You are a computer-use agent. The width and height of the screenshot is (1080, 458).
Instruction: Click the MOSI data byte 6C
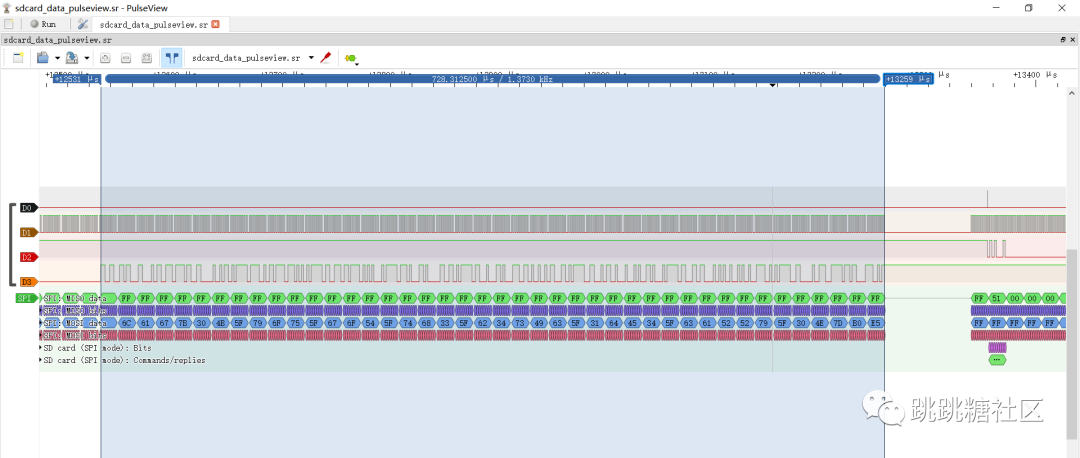(127, 323)
